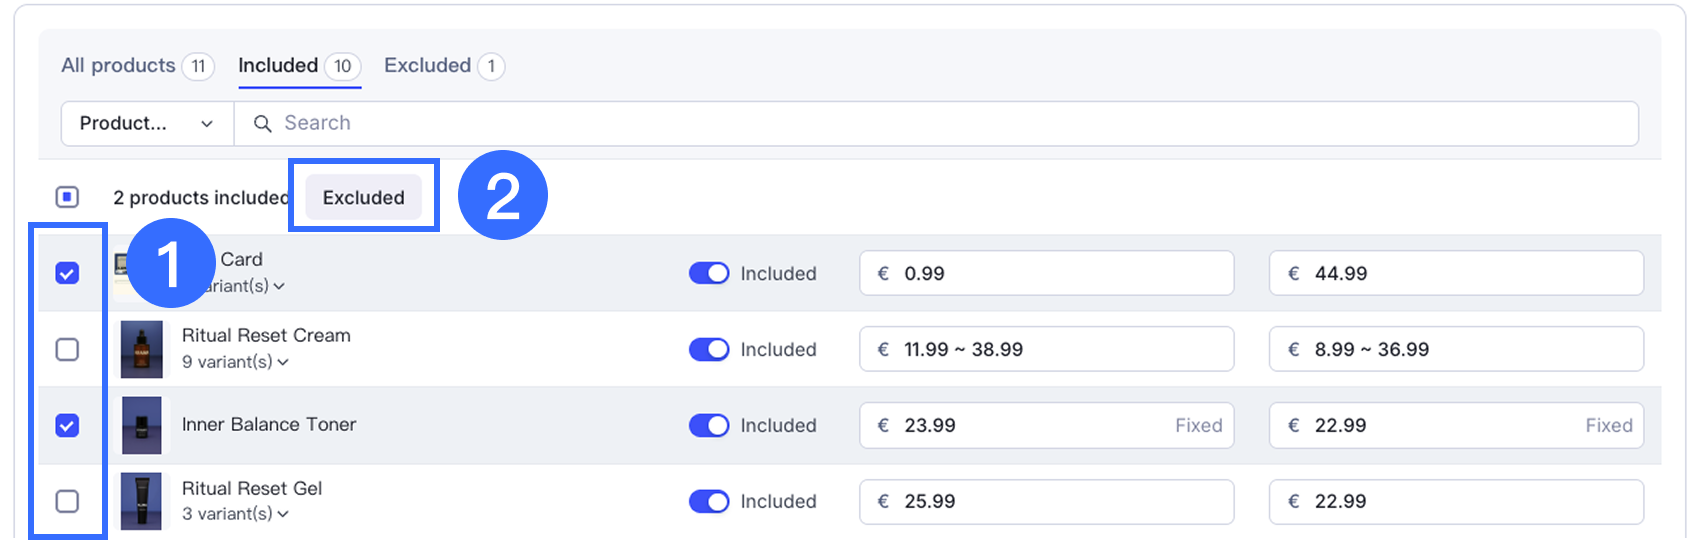Click into the Search field
Image resolution: width=1700 pixels, height=540 pixels.
(x=900, y=123)
